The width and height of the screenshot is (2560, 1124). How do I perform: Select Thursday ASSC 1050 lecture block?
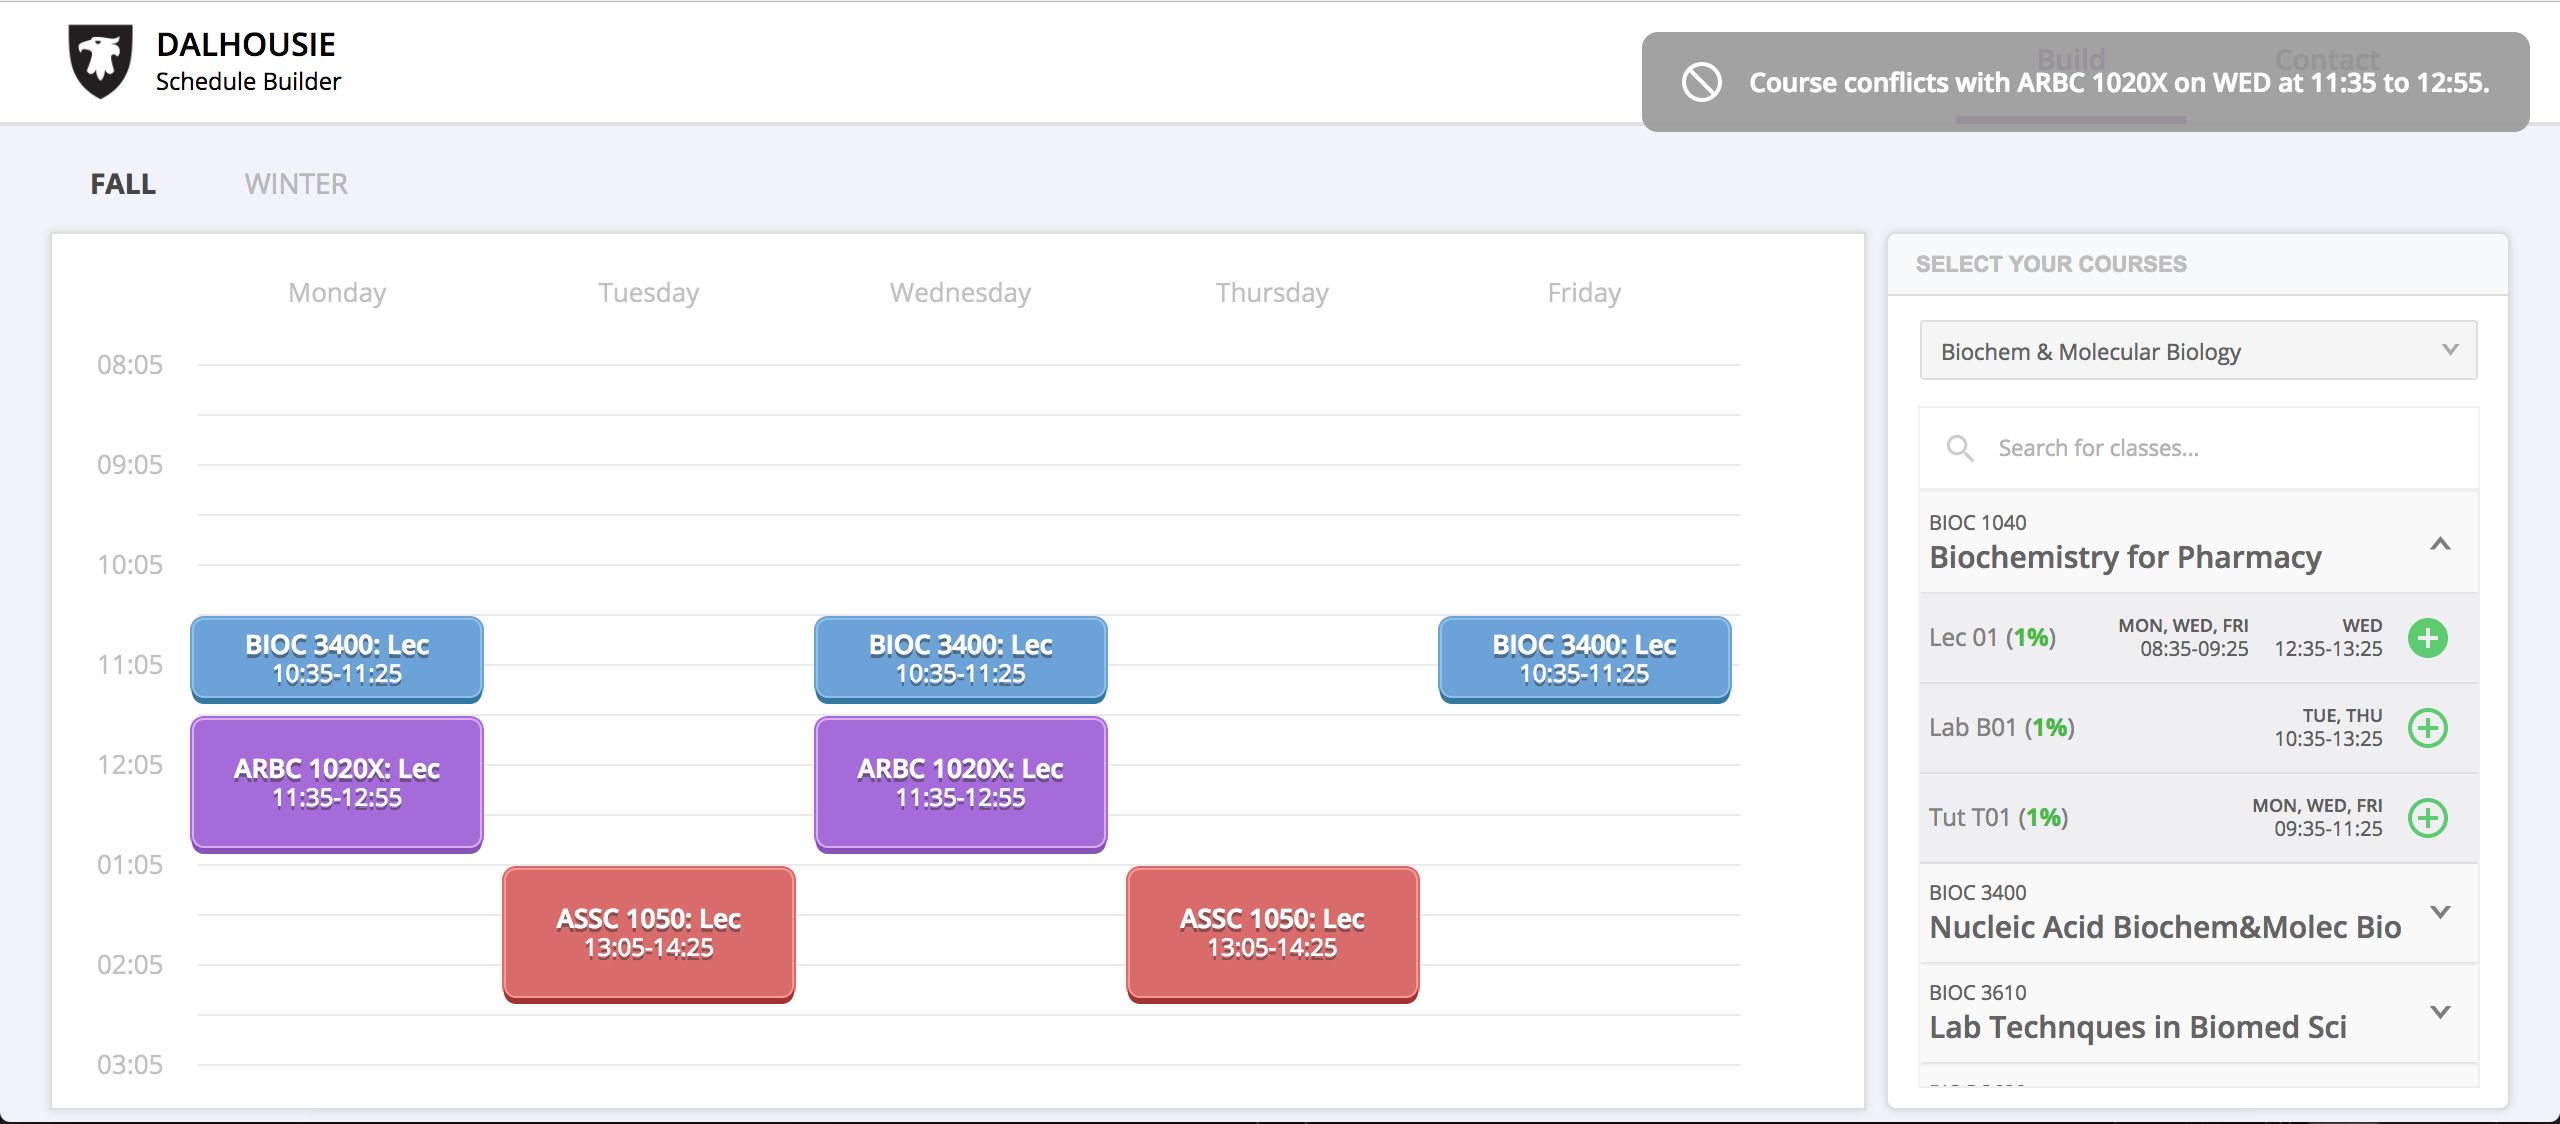point(1272,934)
